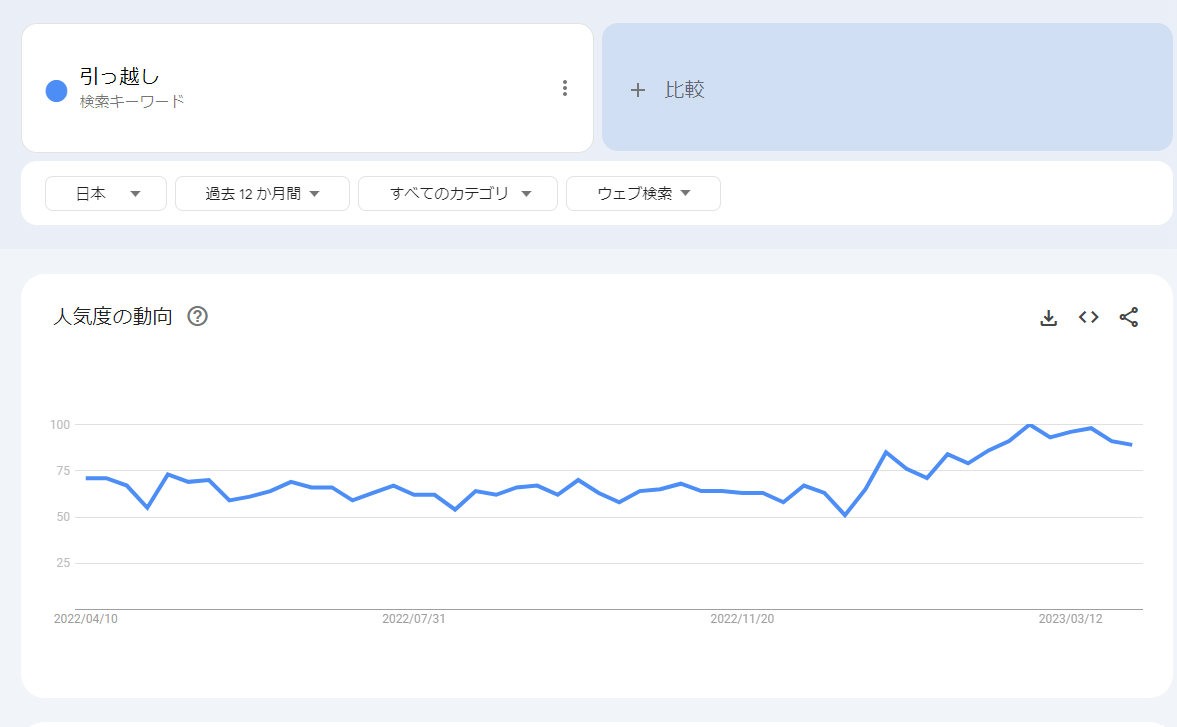Open the three-dot menu for 引っ越し keyword
Viewport: 1177px width, 727px height.
[564, 89]
